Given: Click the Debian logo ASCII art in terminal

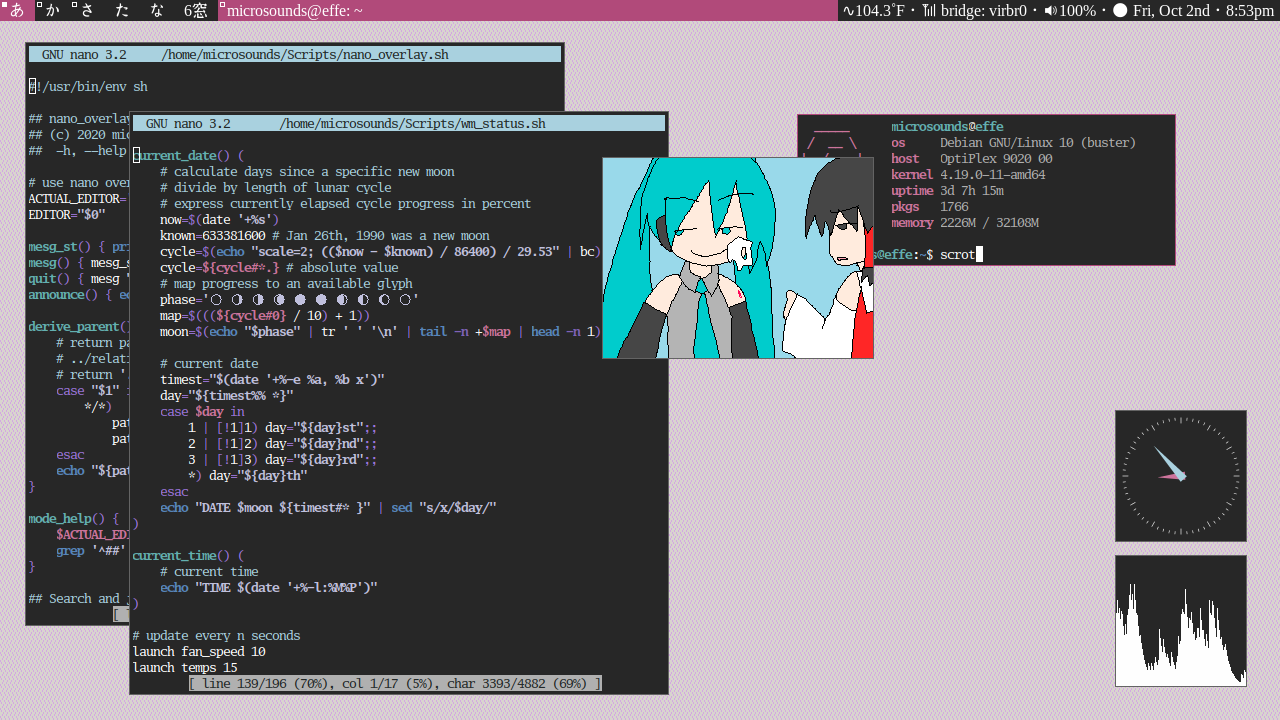Looking at the screenshot, I should [833, 142].
